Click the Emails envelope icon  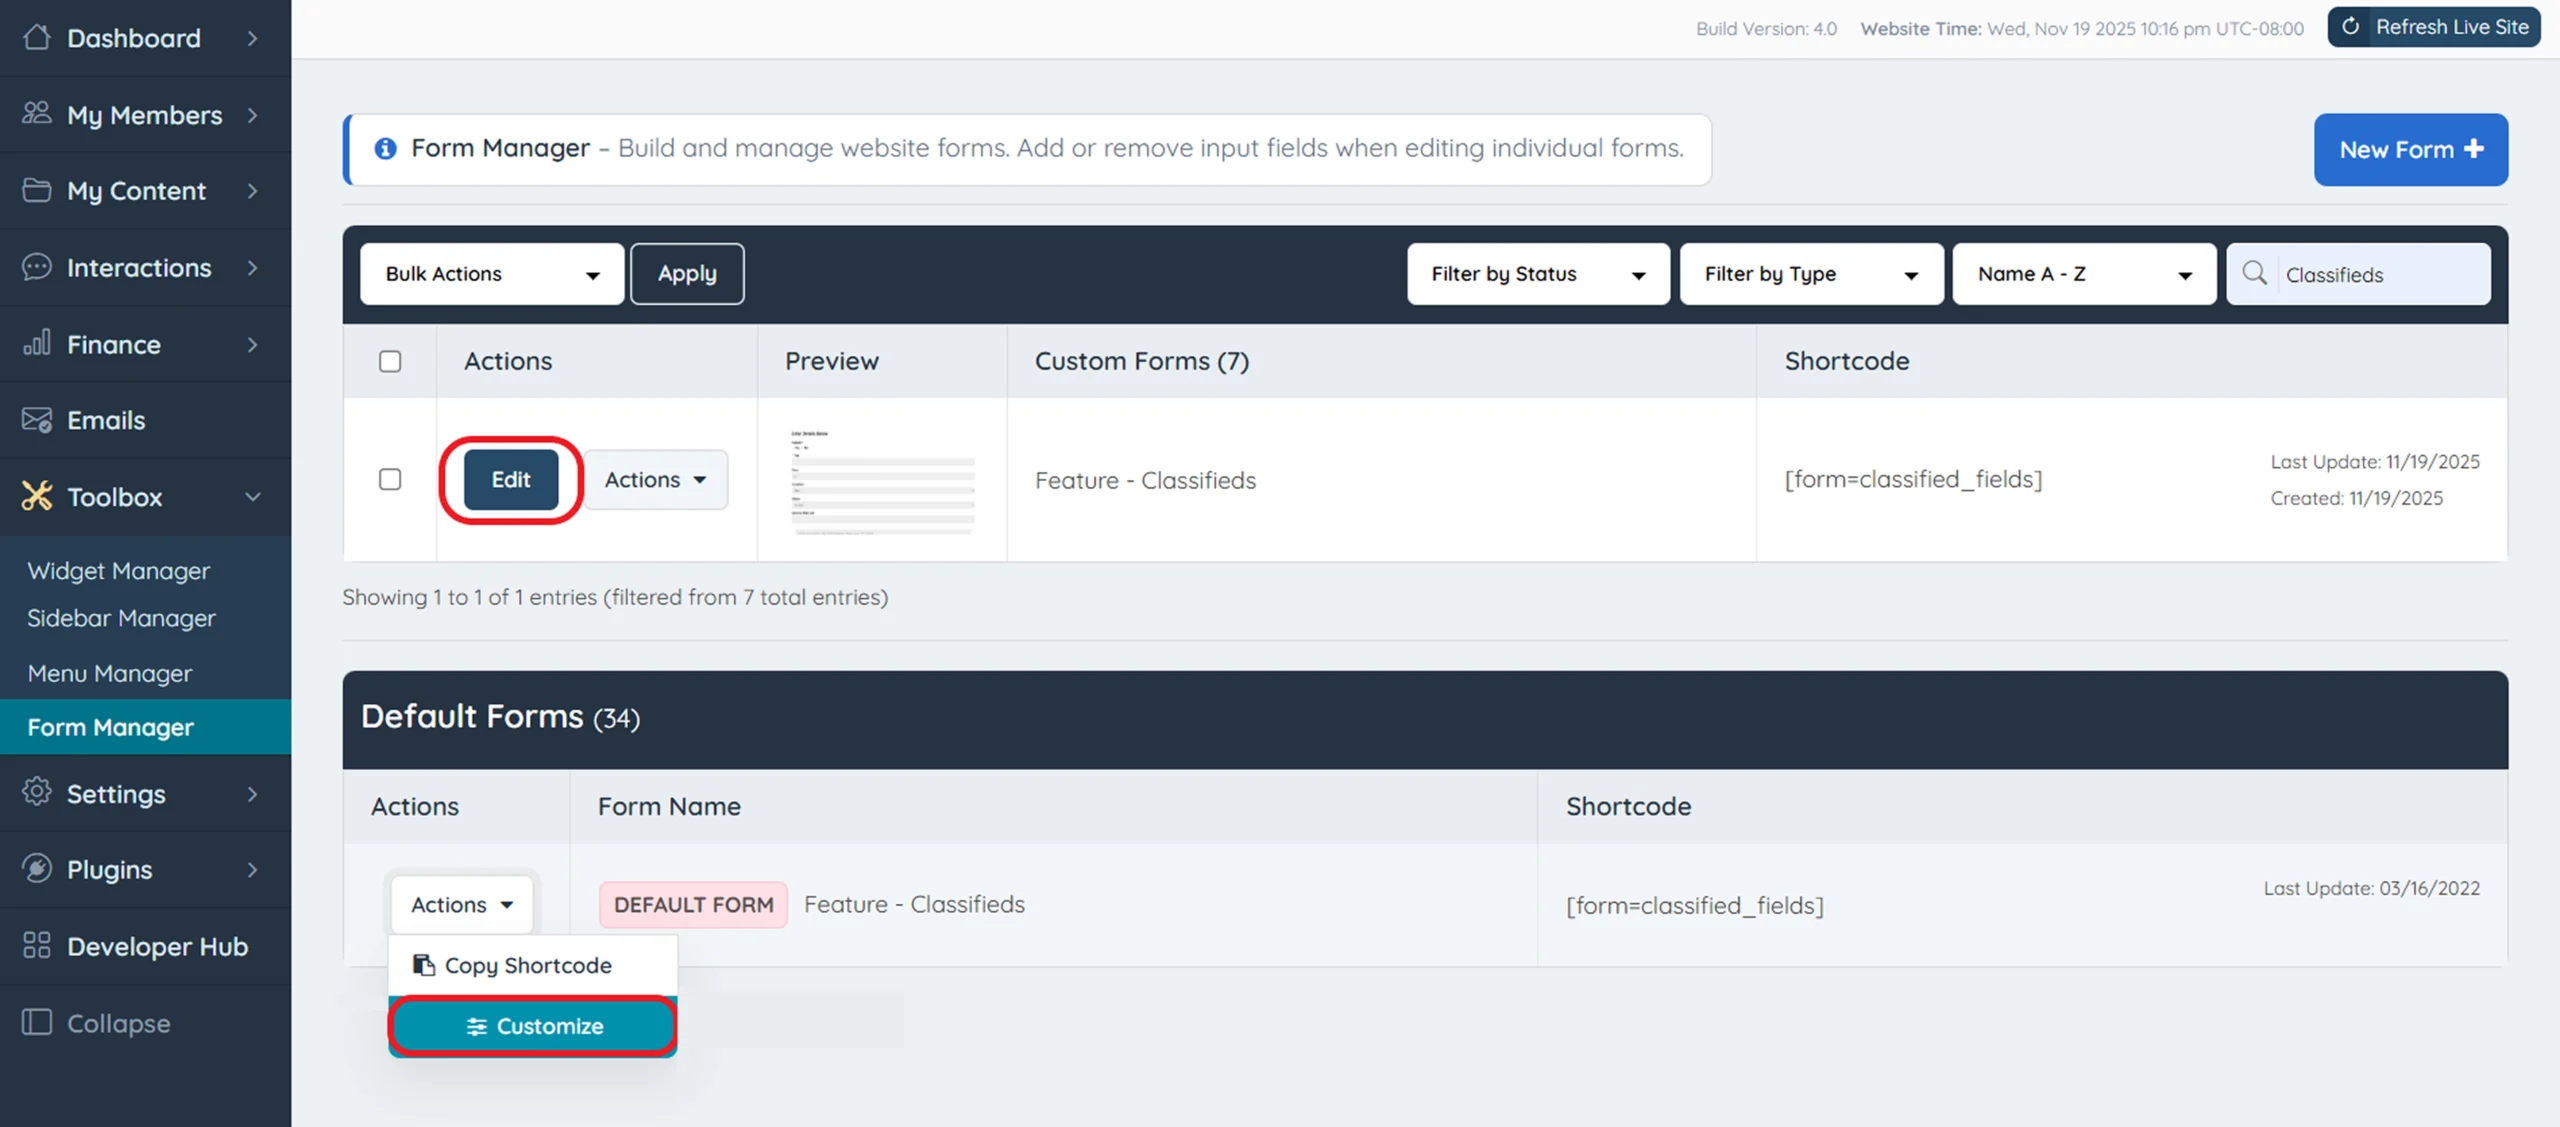[37, 420]
